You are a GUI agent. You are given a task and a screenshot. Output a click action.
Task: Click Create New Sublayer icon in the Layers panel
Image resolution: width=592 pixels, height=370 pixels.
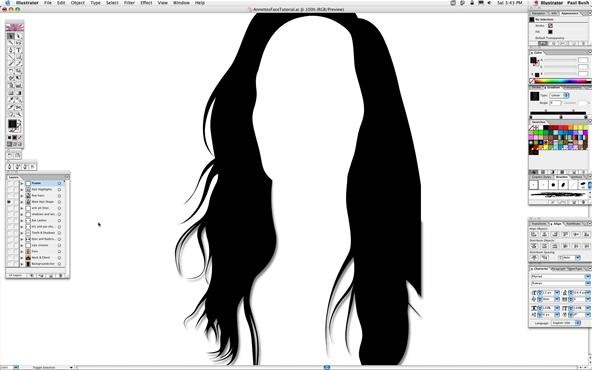tap(40, 275)
